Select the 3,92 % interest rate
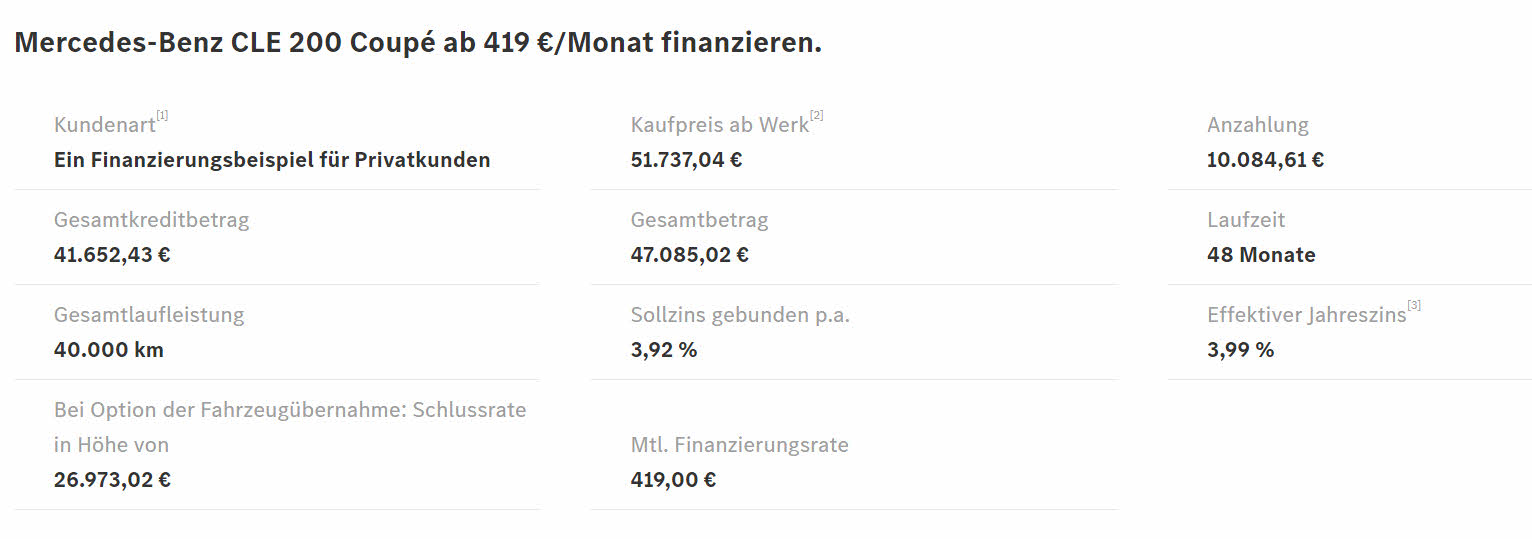1532x539 pixels. 664,350
